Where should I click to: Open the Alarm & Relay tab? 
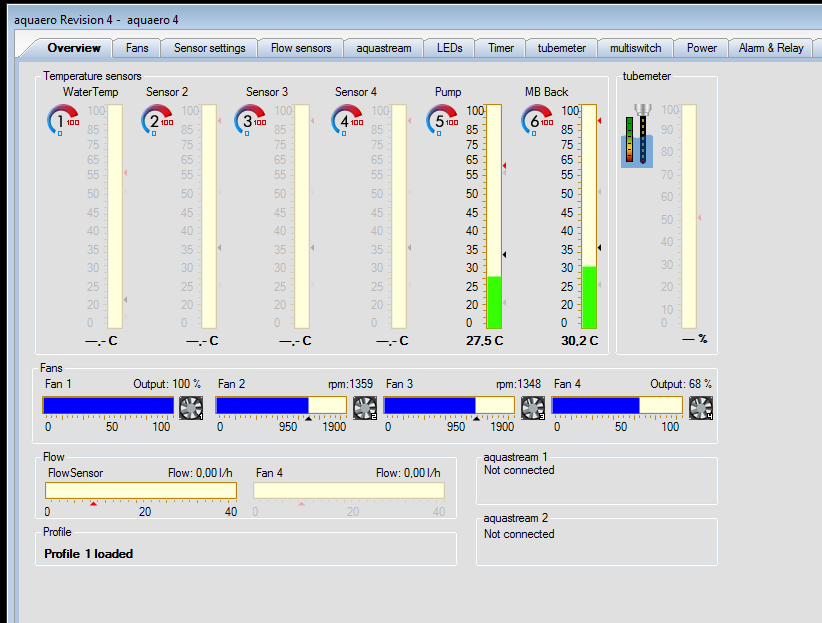[771, 48]
